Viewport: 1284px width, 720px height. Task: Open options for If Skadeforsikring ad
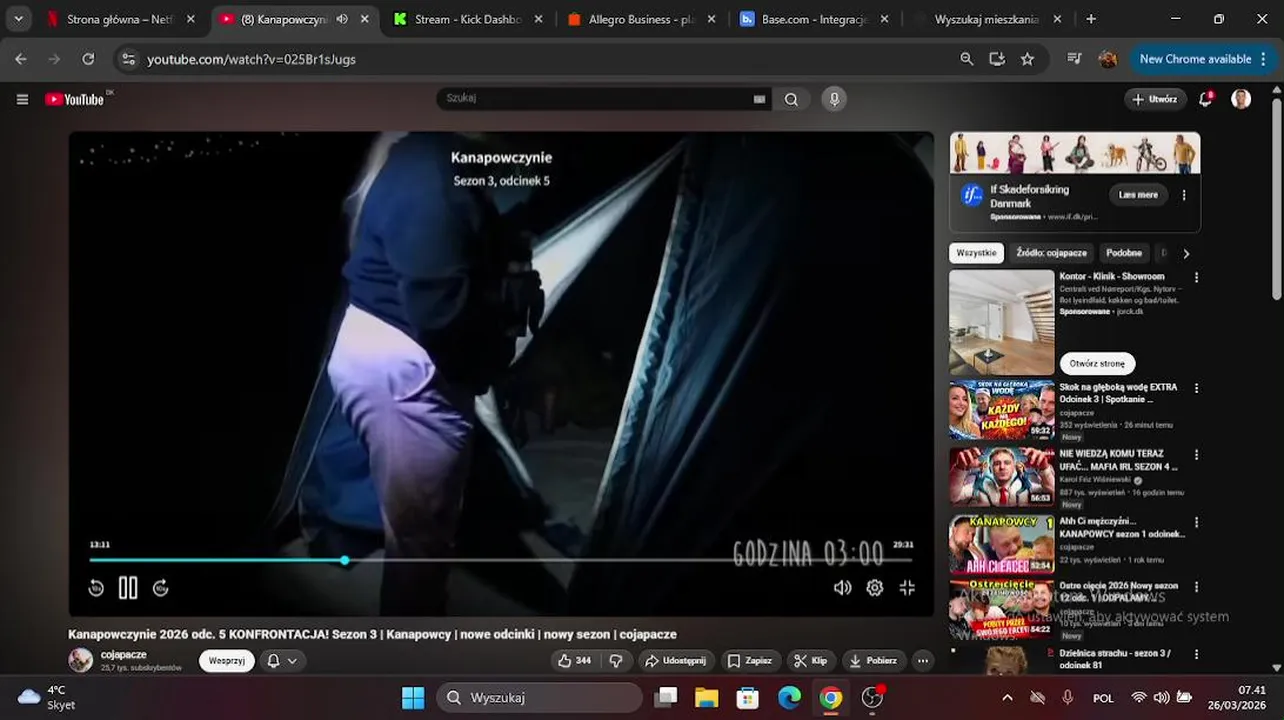[x=1184, y=195]
